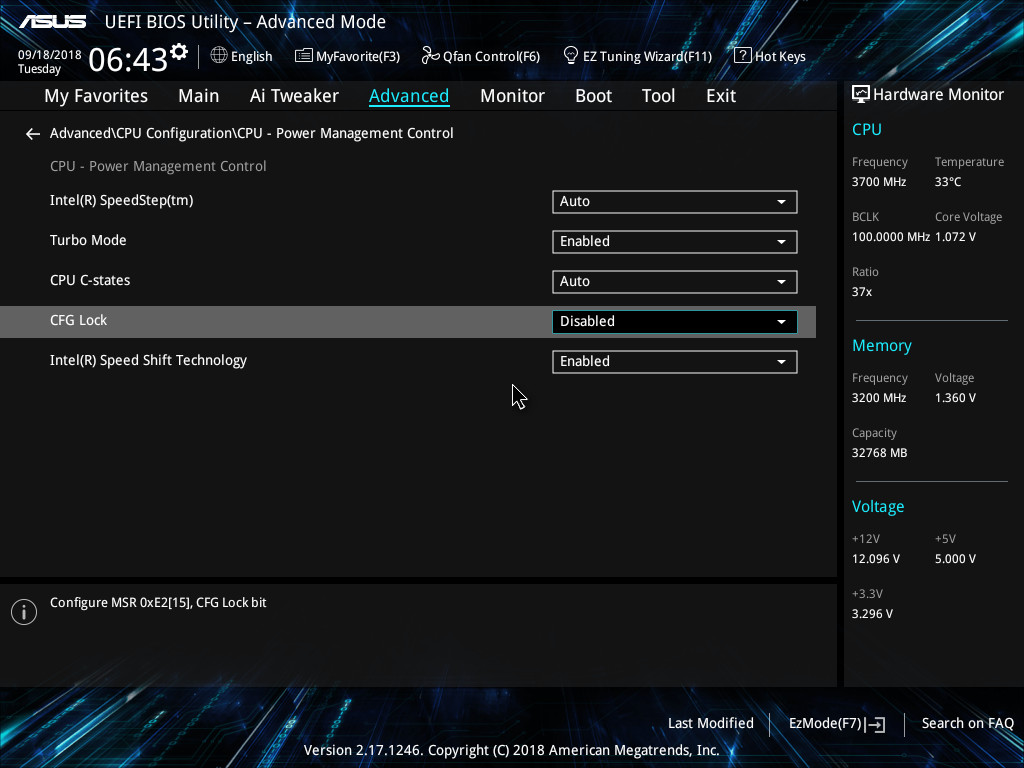Viewport: 1024px width, 768px height.
Task: Click the +3.3V value 3.296 V
Action: pyautogui.click(x=872, y=614)
